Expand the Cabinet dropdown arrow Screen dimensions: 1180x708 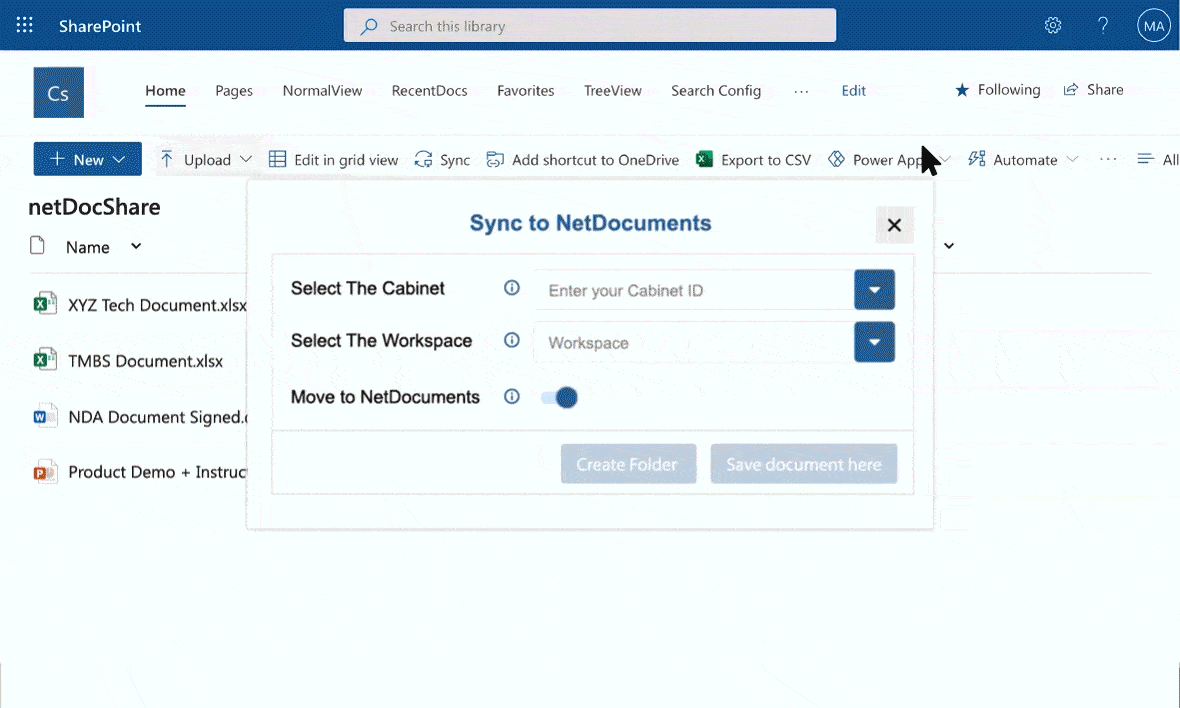874,290
